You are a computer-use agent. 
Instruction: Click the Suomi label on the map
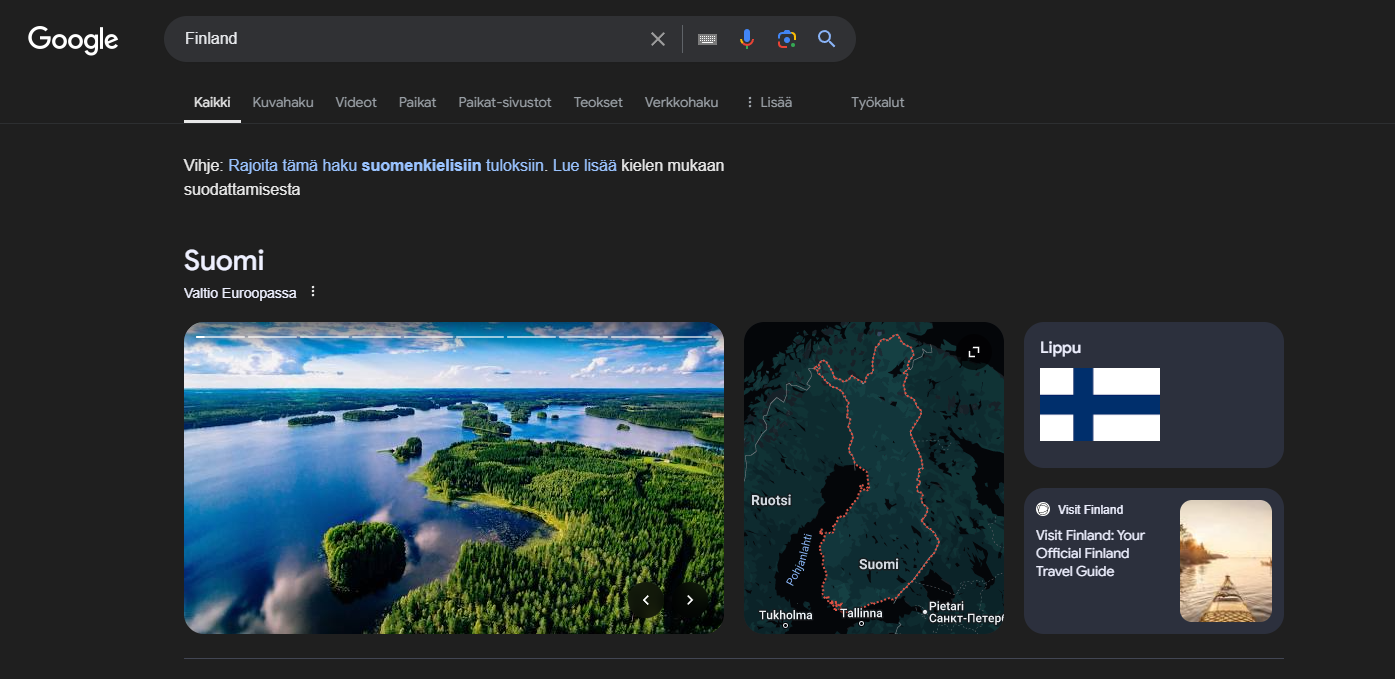pyautogui.click(x=879, y=564)
